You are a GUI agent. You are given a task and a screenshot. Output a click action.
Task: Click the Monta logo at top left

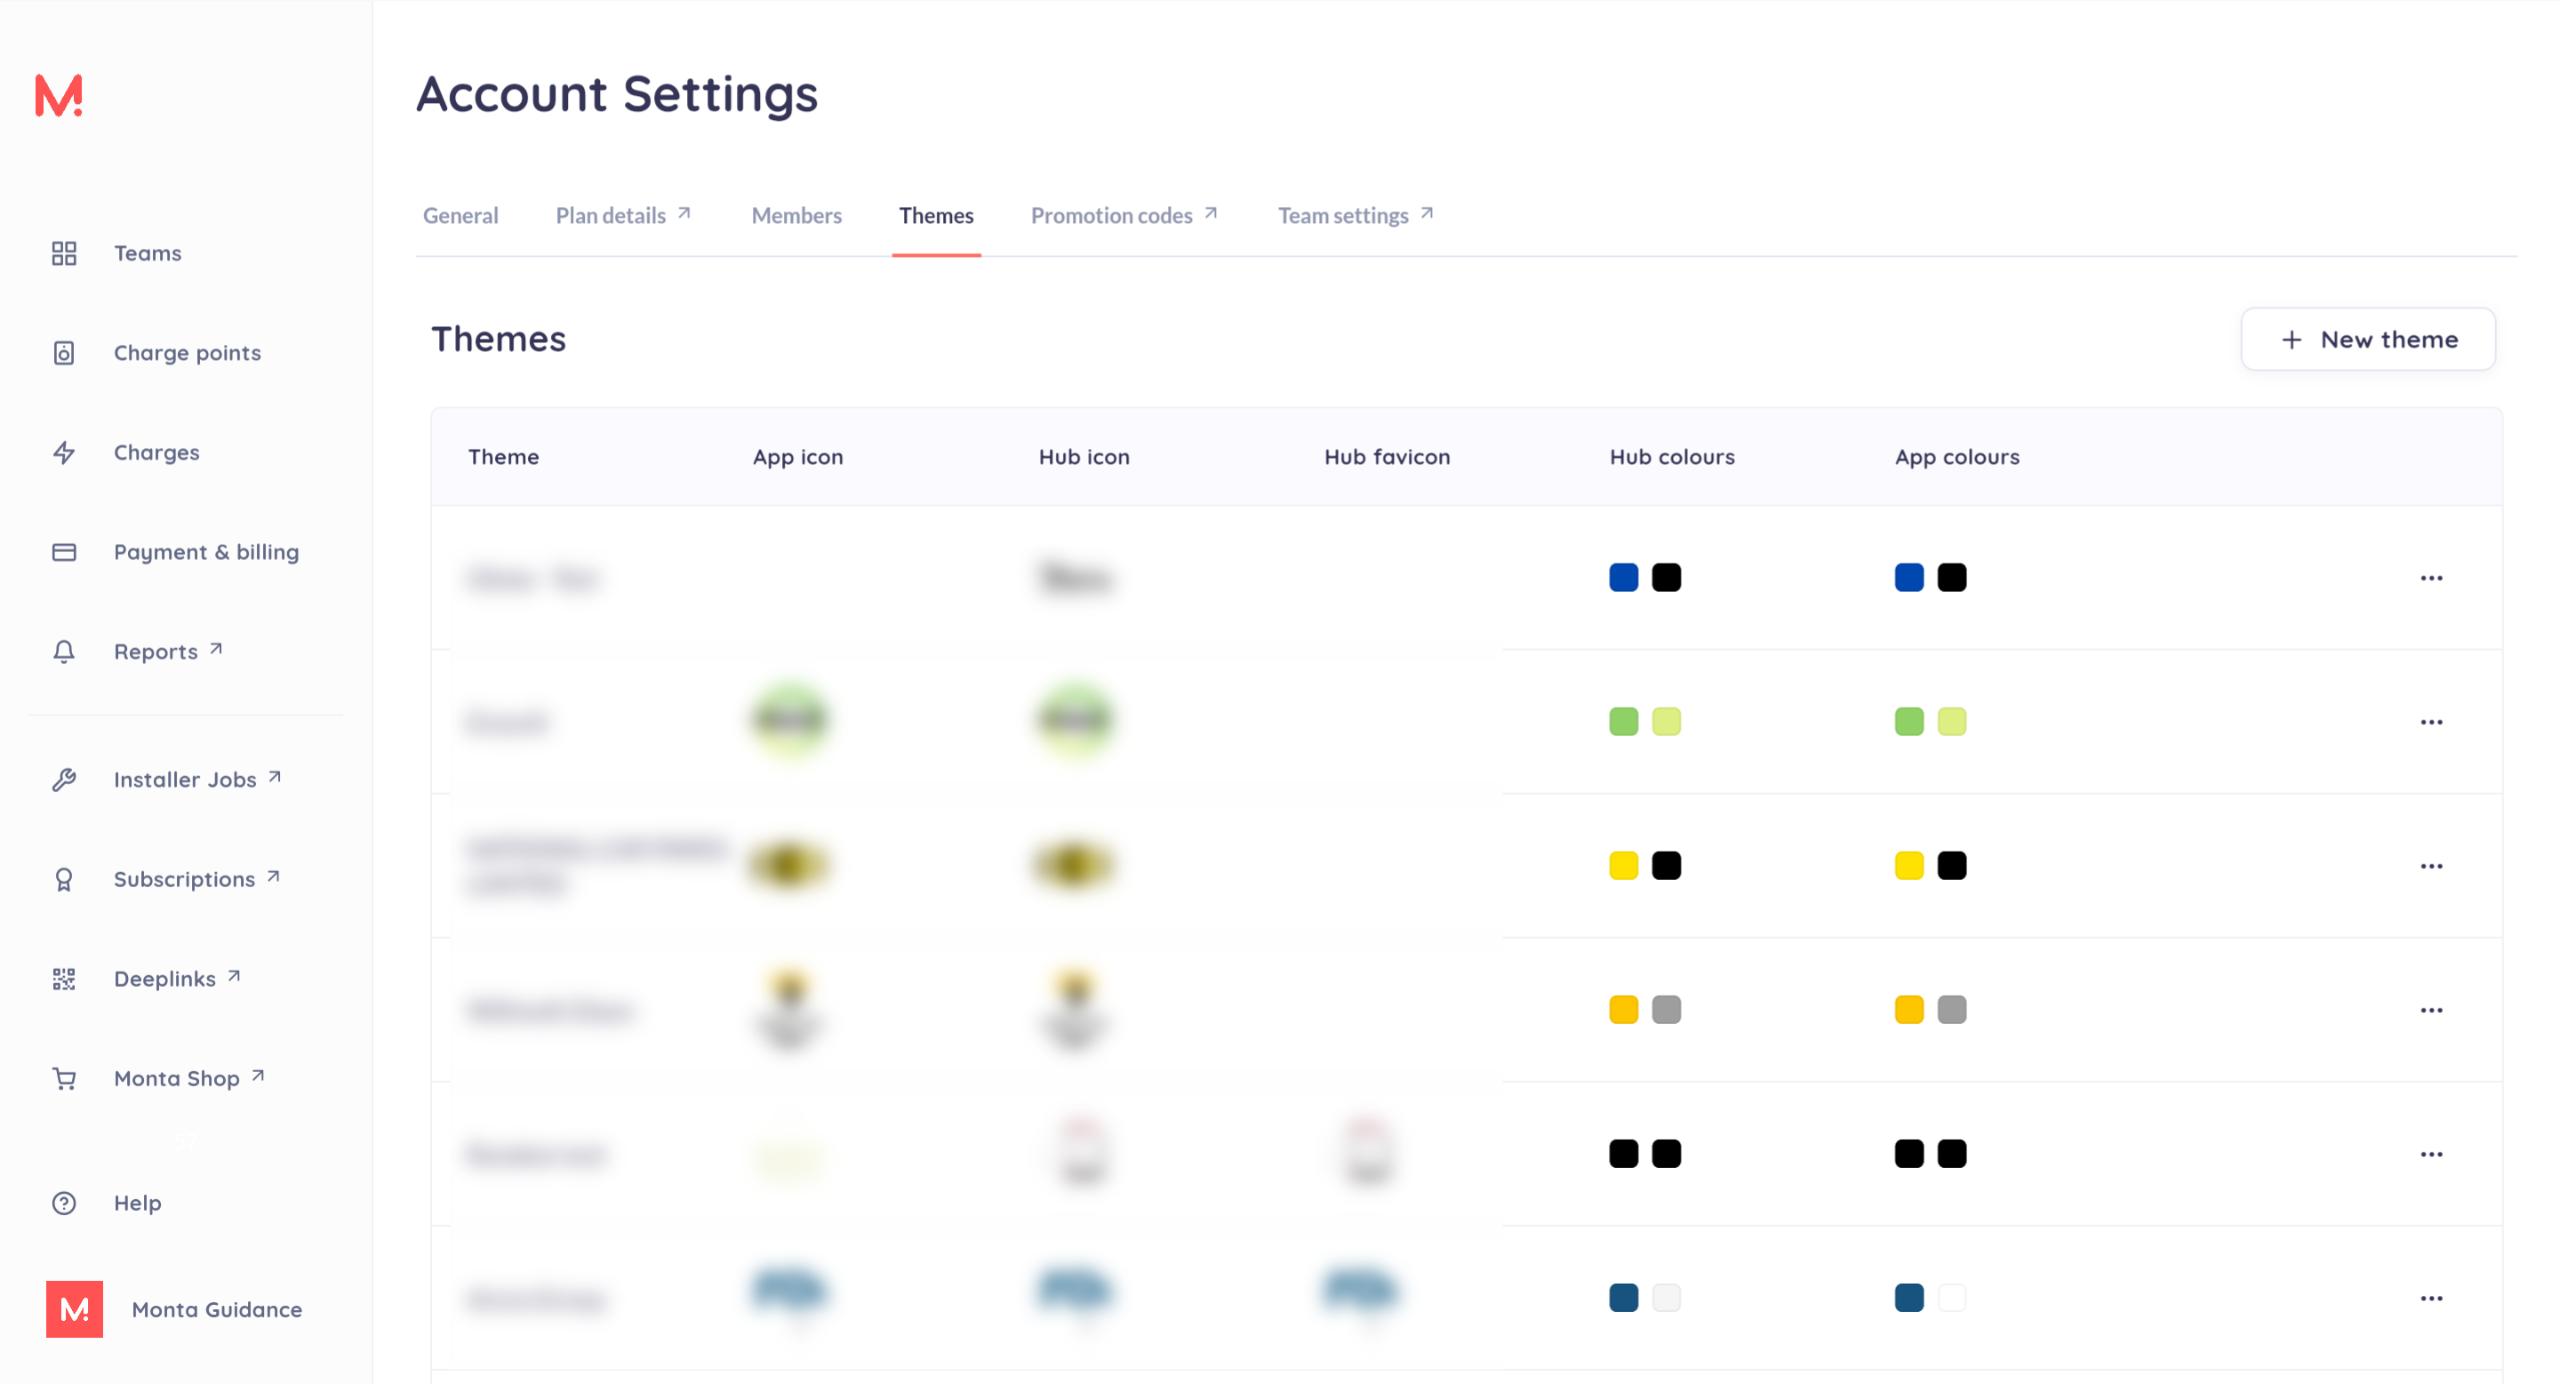pos(59,96)
